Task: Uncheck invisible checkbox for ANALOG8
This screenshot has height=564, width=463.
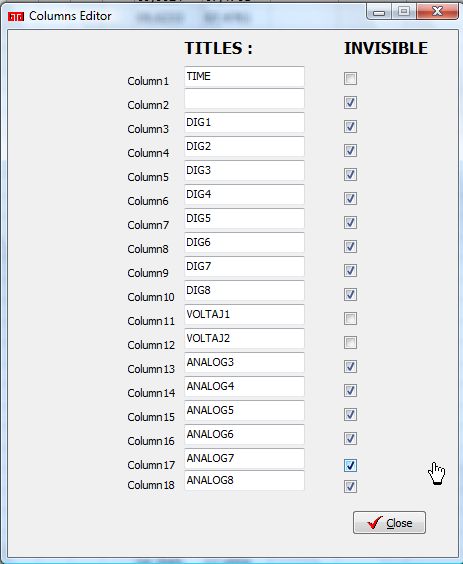Action: [350, 487]
